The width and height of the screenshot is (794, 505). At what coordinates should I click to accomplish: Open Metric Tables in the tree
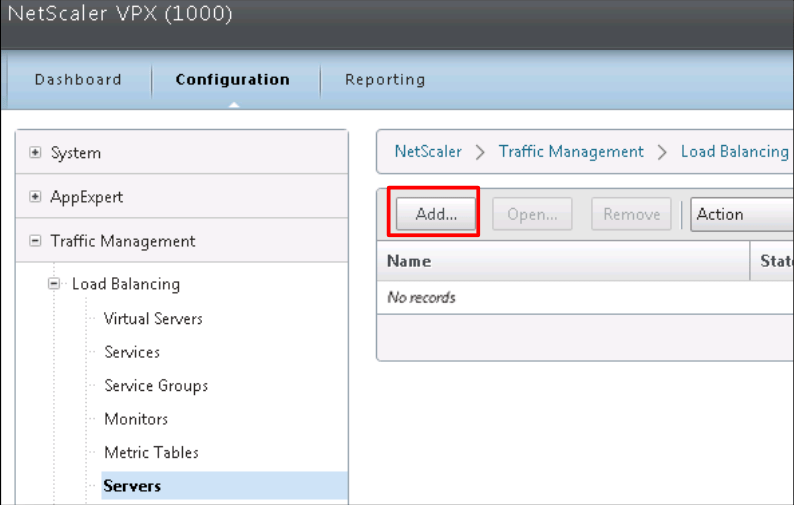[x=151, y=453]
